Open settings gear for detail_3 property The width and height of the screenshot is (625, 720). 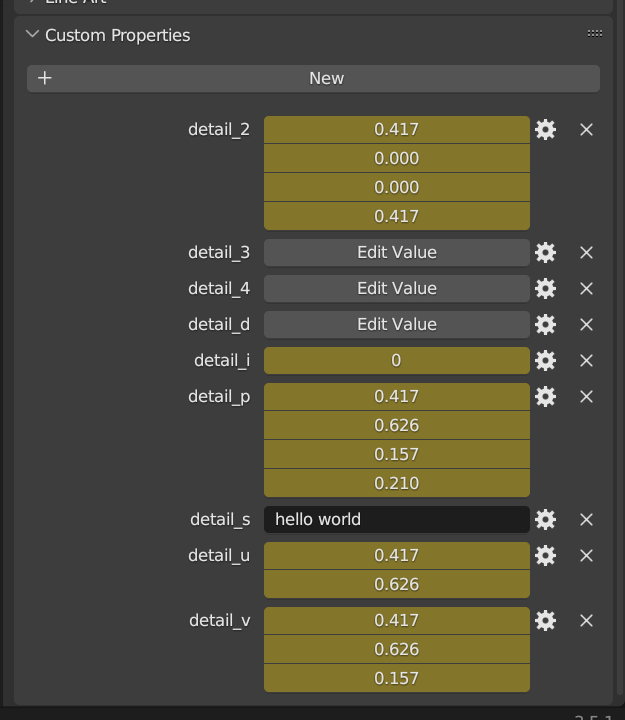[x=546, y=253]
